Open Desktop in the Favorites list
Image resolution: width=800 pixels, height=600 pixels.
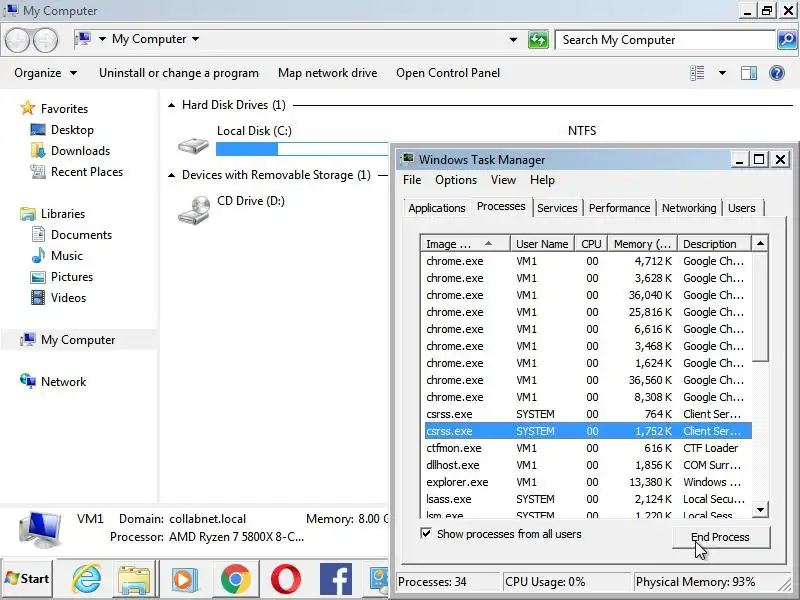pyautogui.click(x=72, y=130)
